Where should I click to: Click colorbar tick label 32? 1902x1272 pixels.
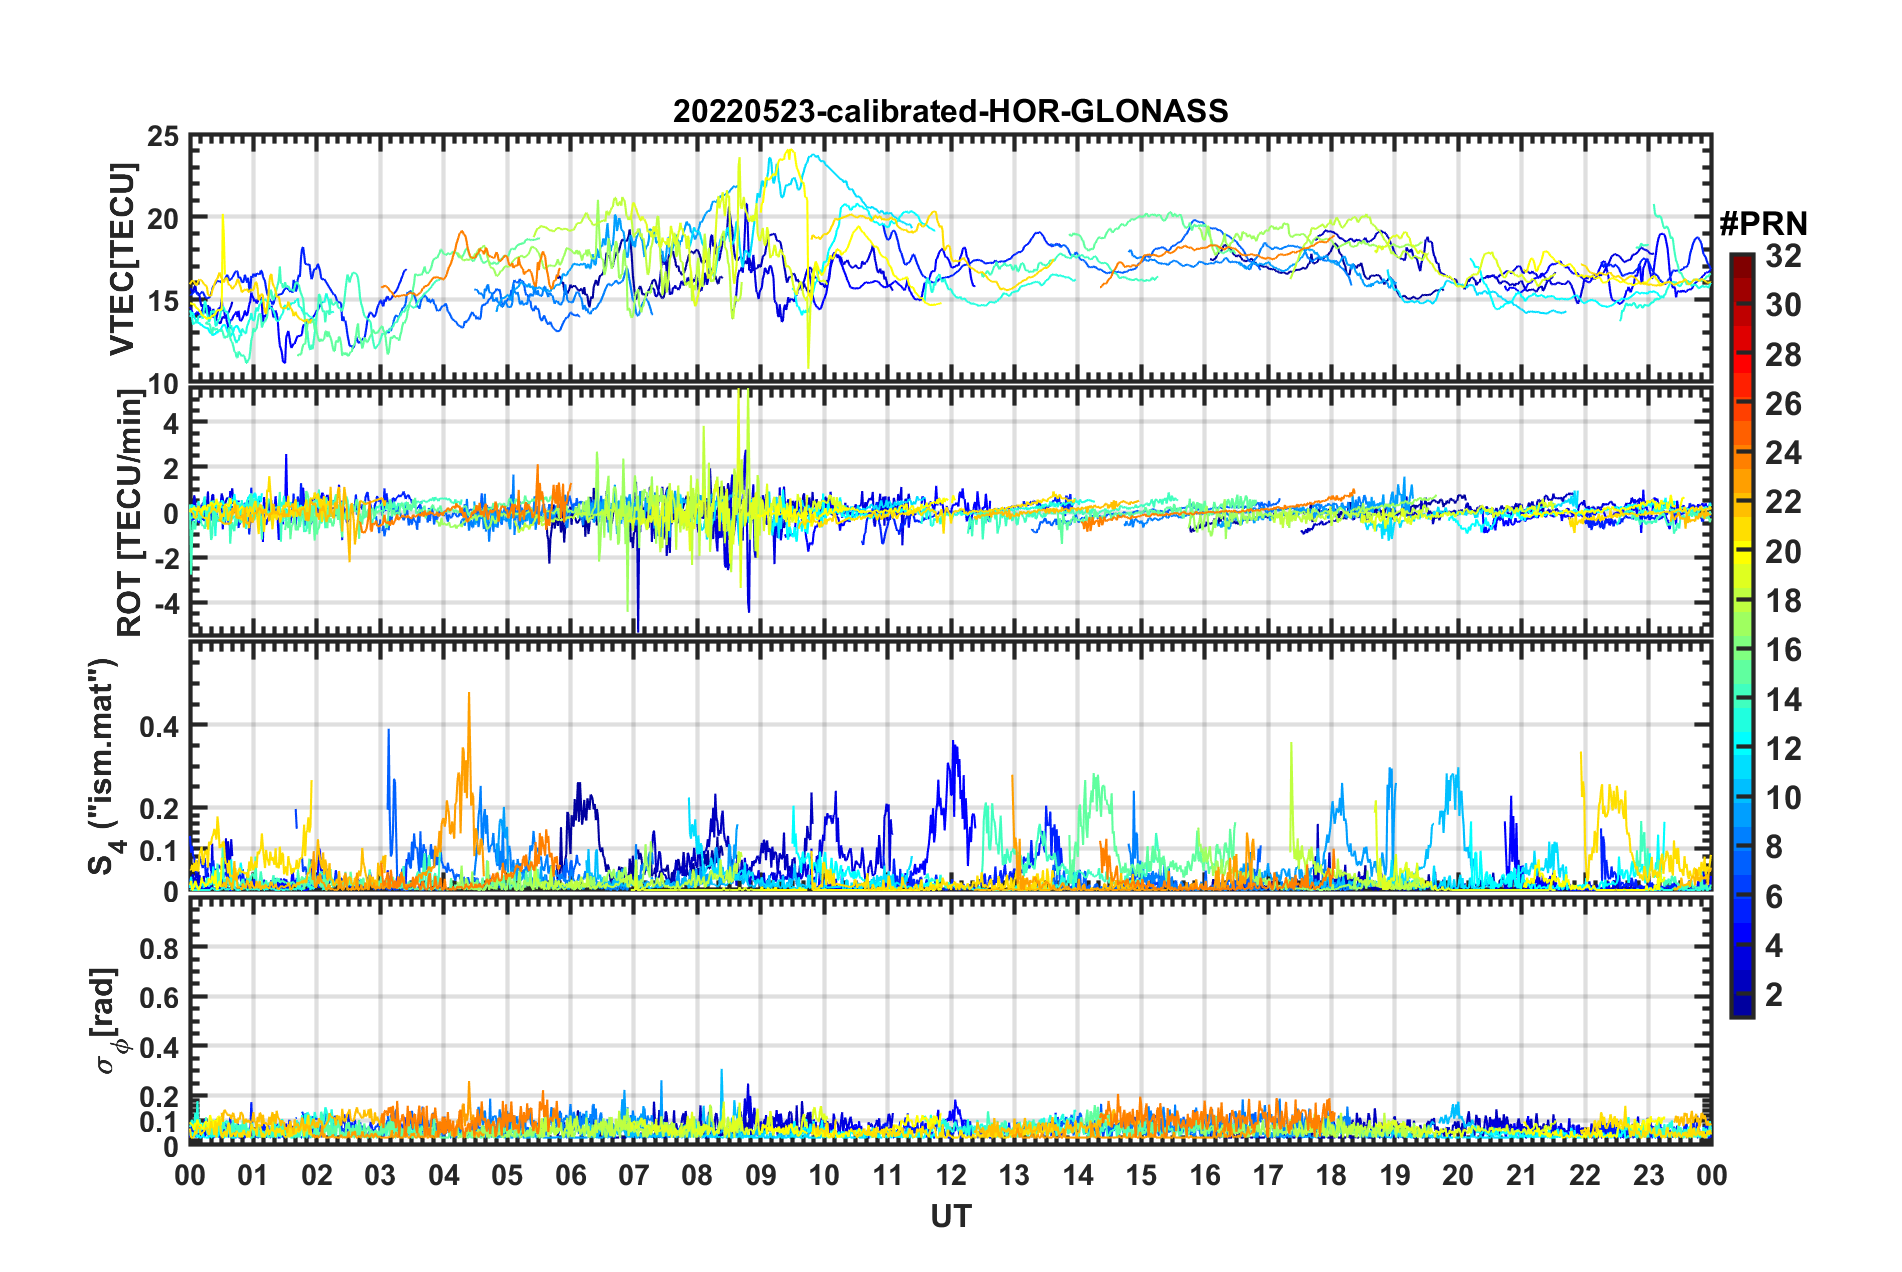pyautogui.click(x=1784, y=256)
